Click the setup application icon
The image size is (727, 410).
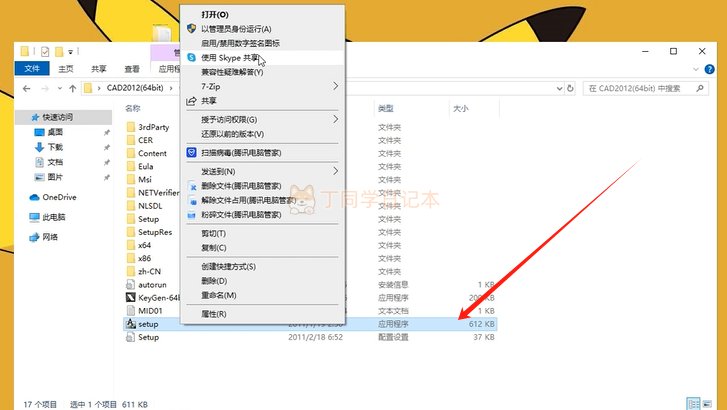coord(131,324)
